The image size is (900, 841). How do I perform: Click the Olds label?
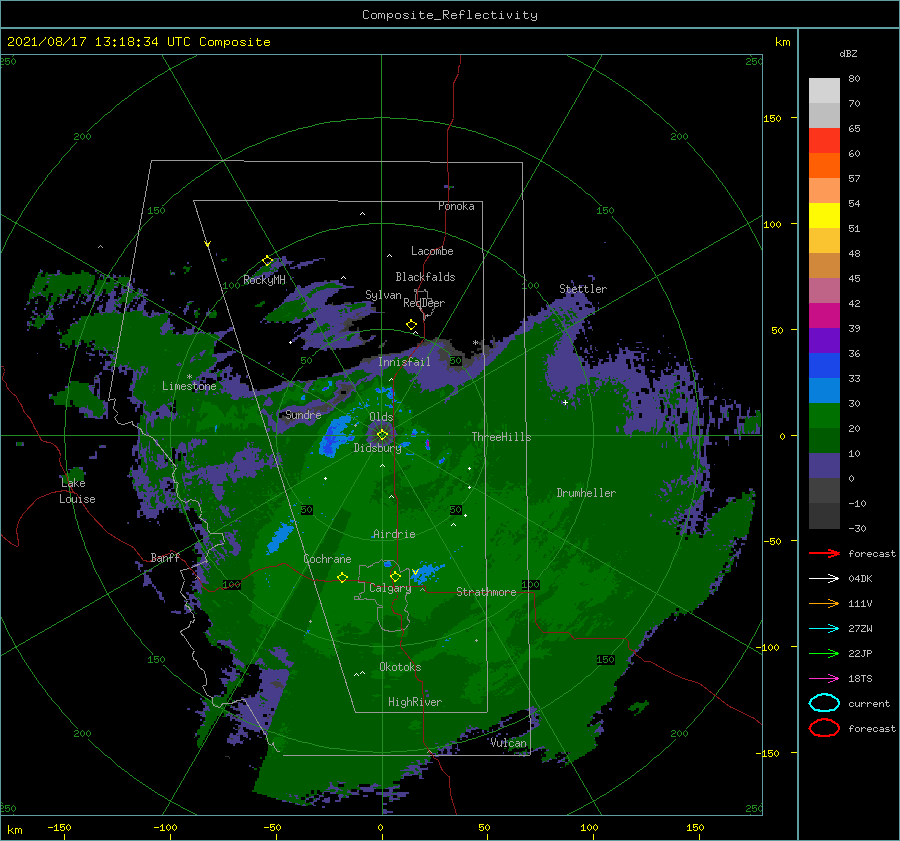381,417
